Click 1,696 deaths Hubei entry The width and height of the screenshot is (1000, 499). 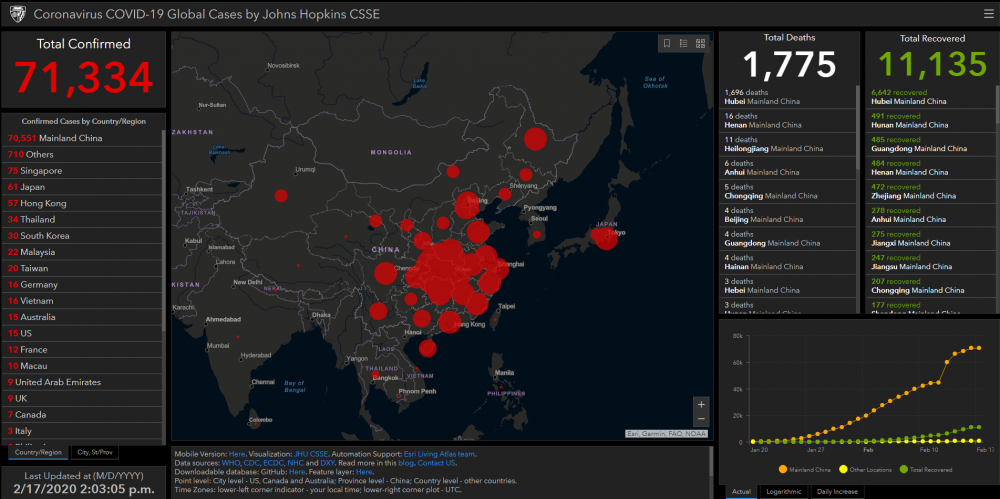point(788,97)
